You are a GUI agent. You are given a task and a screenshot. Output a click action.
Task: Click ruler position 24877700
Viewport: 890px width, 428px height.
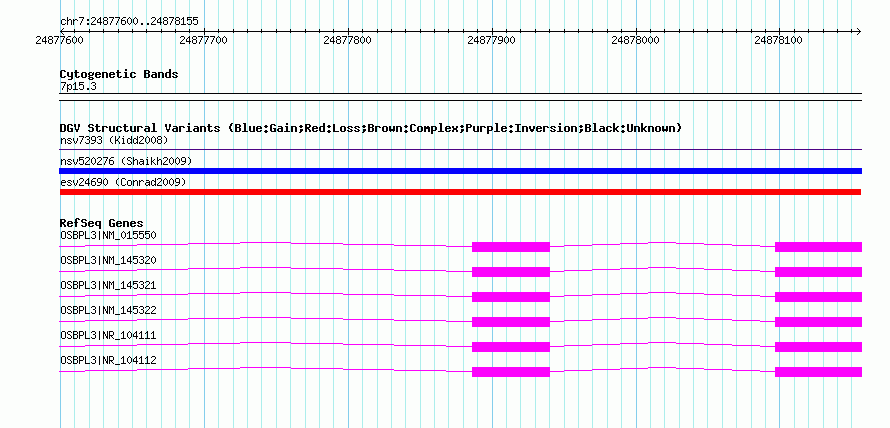click(x=203, y=40)
